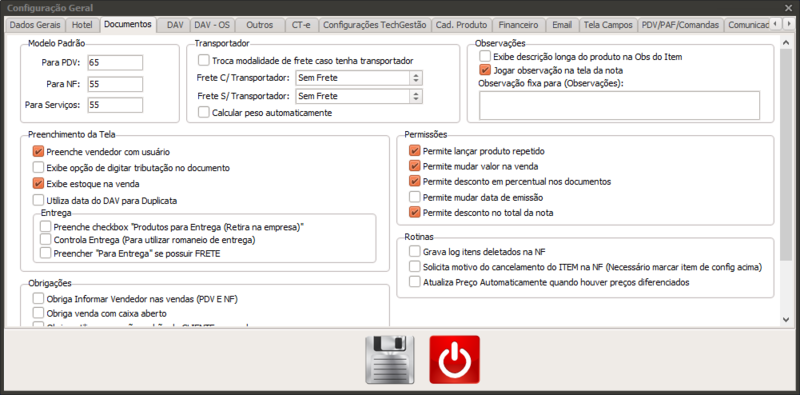Click vertical scrollbar down arrow
The width and height of the screenshot is (800, 395).
point(786,319)
